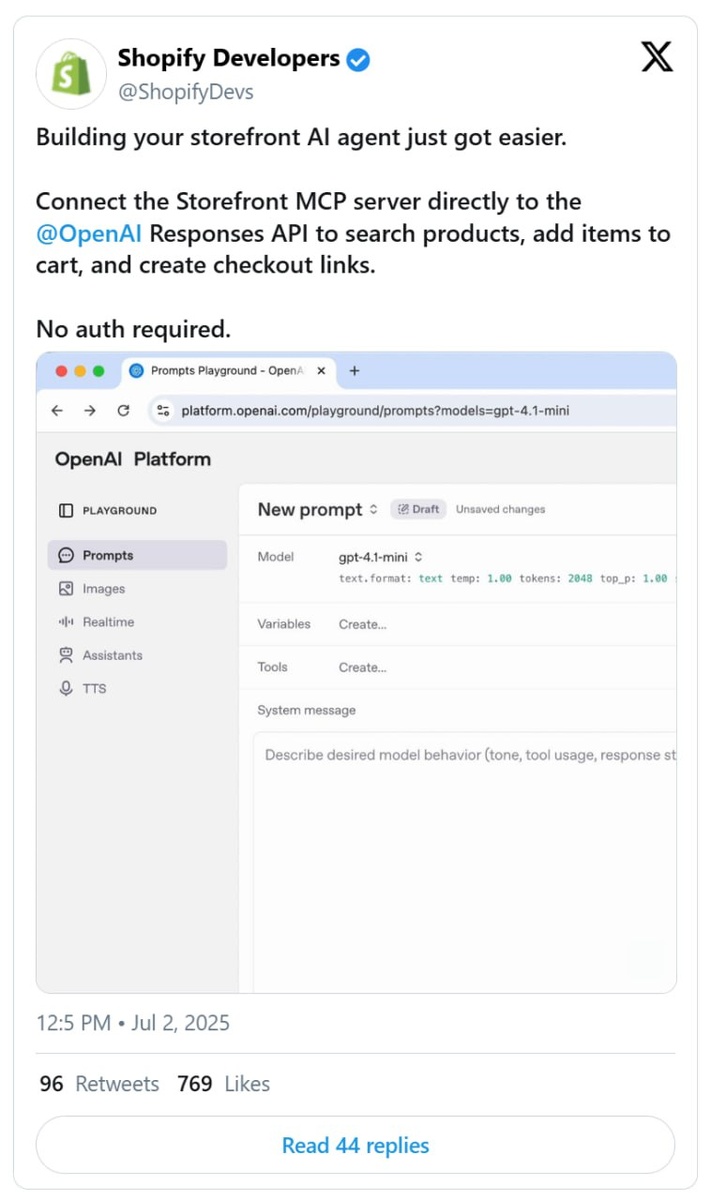
Task: Open the Shopify Developers profile avatar
Action: click(x=72, y=74)
